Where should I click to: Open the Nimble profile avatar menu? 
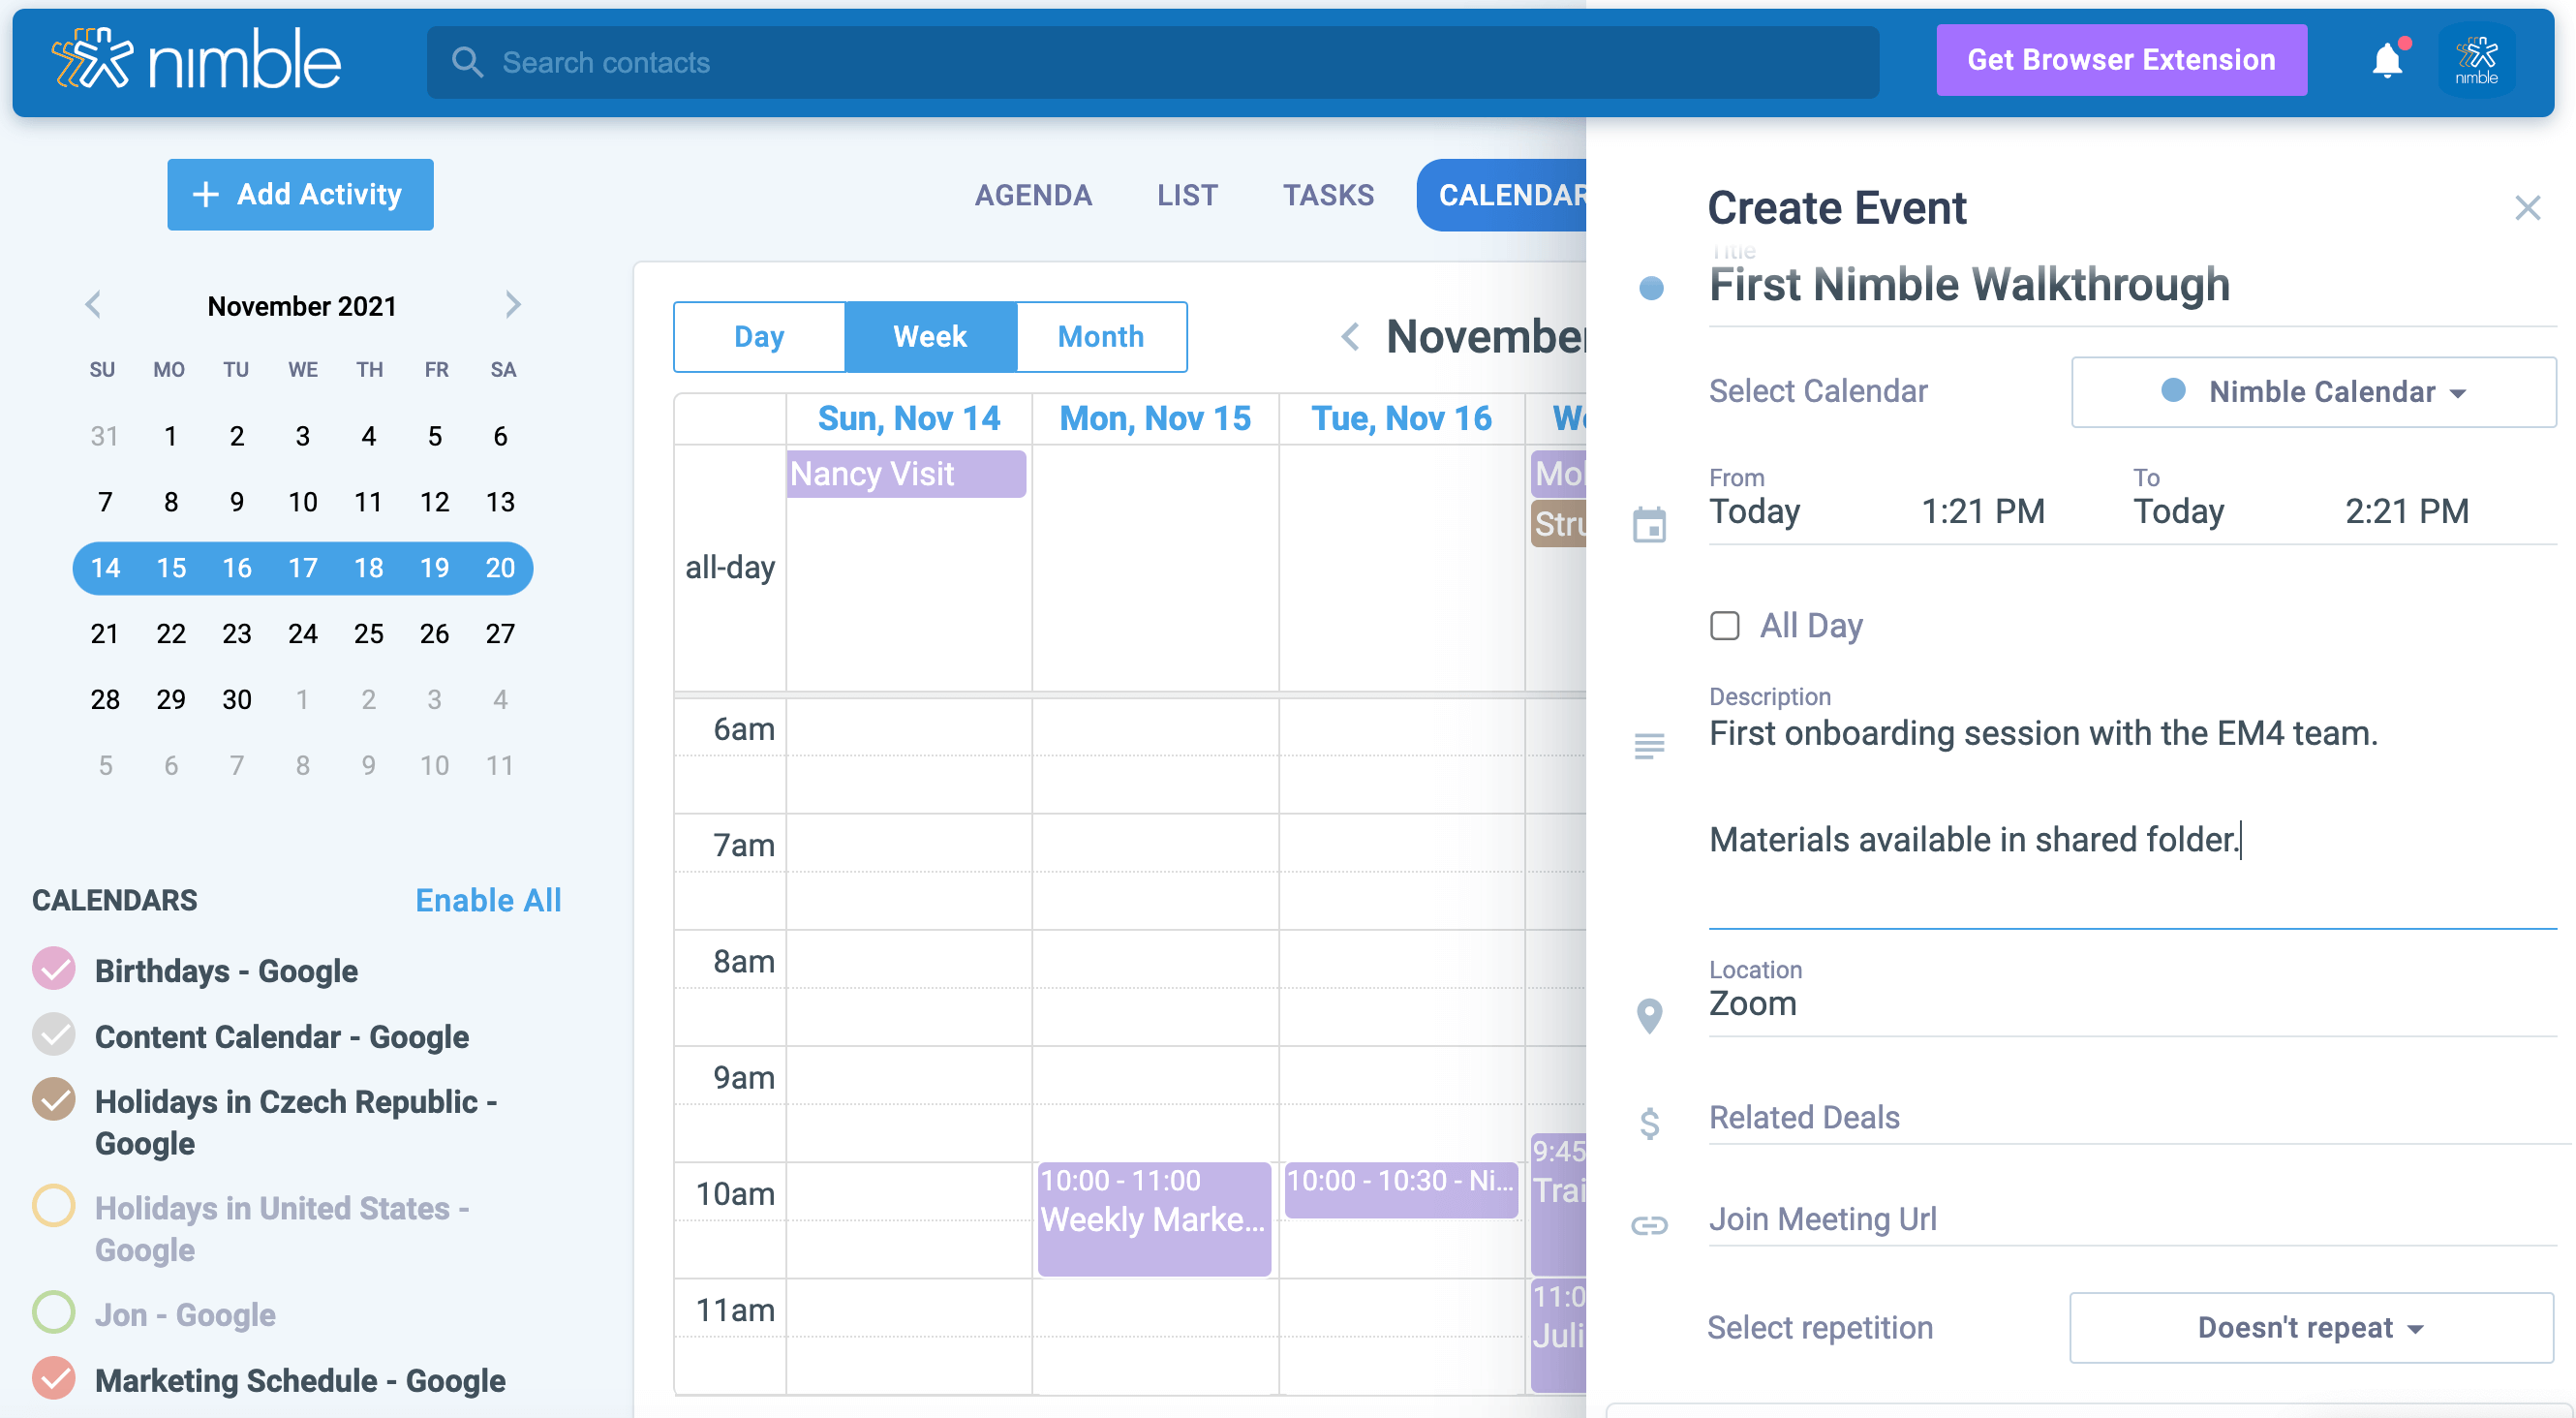click(x=2476, y=60)
